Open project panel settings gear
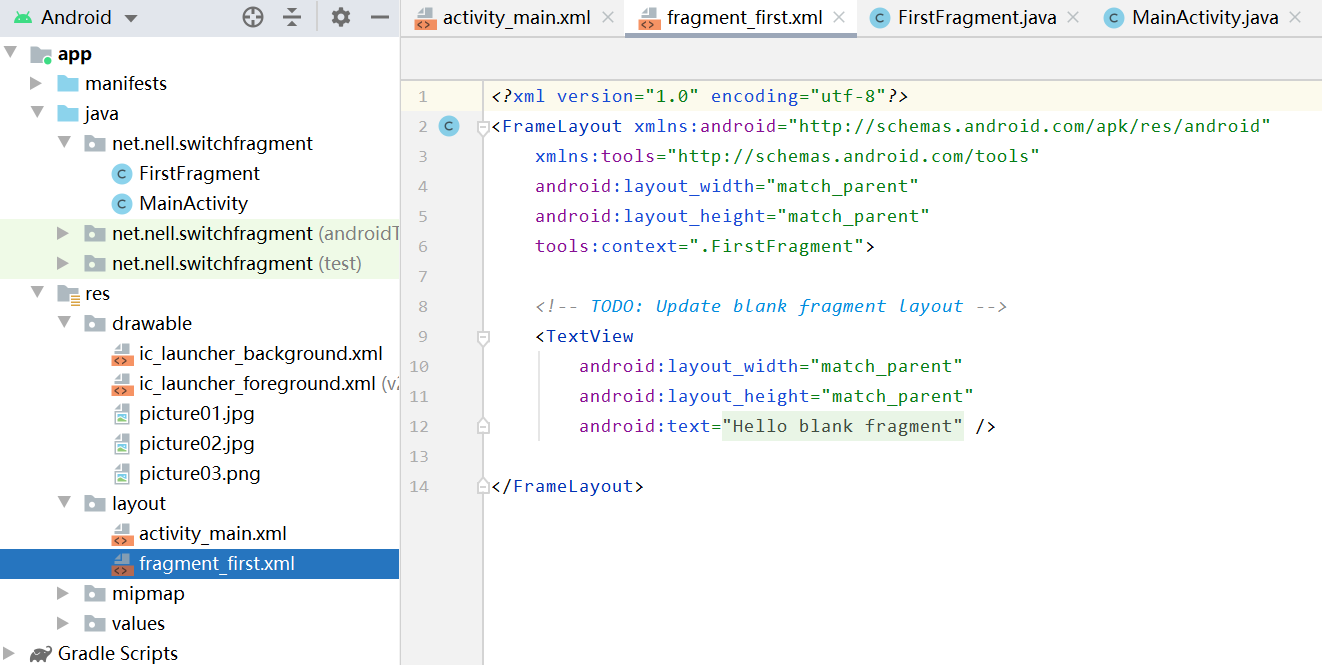Screen dimensions: 1322x665 click(x=341, y=17)
